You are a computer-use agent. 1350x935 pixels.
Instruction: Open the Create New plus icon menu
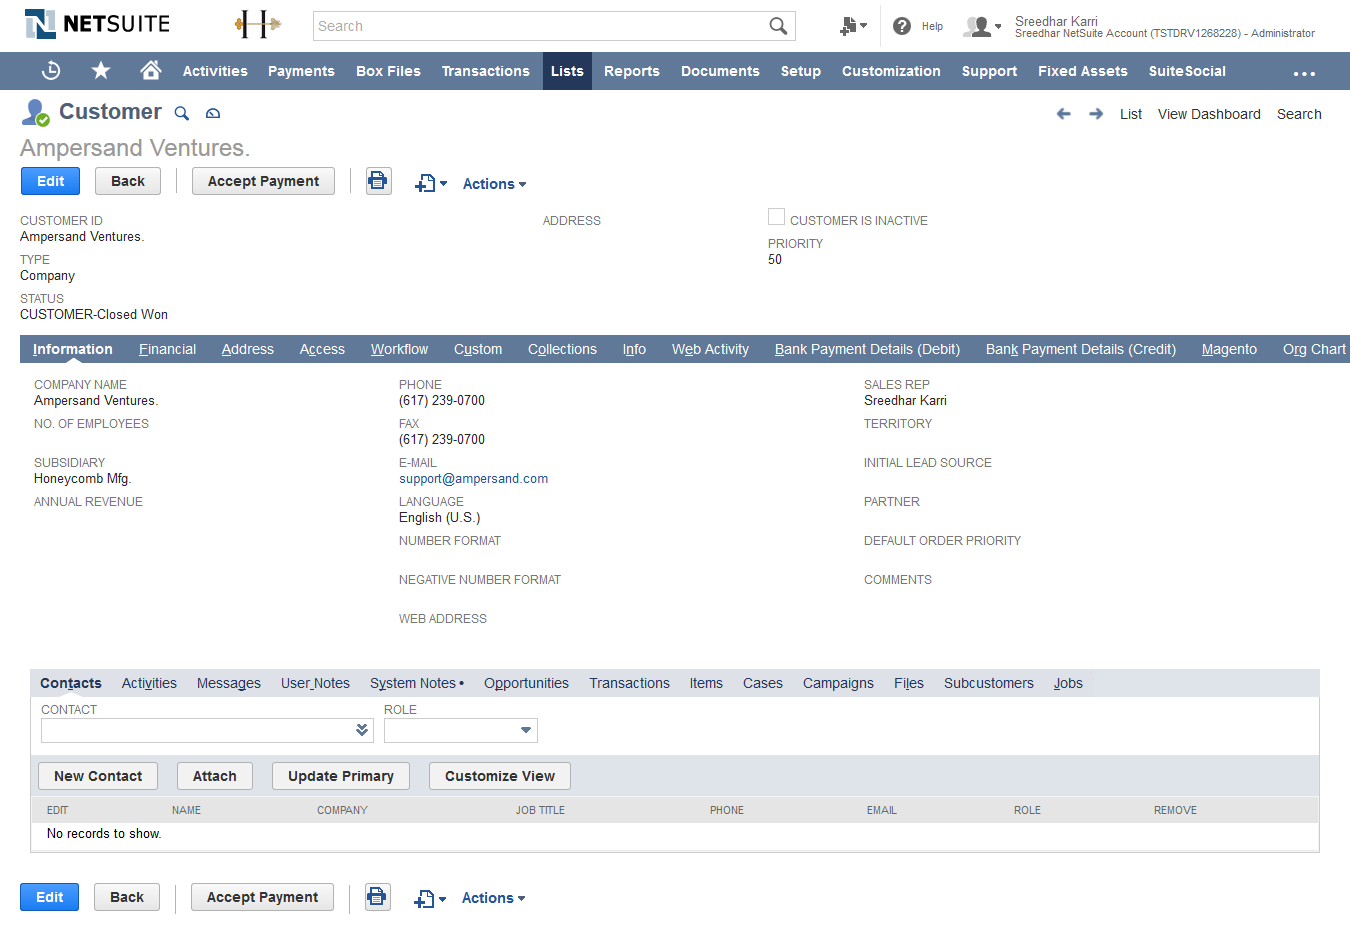tap(853, 26)
